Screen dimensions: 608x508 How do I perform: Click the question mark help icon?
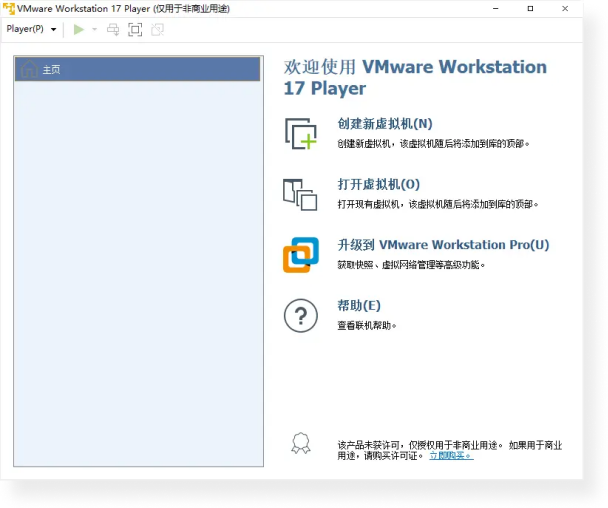300,316
